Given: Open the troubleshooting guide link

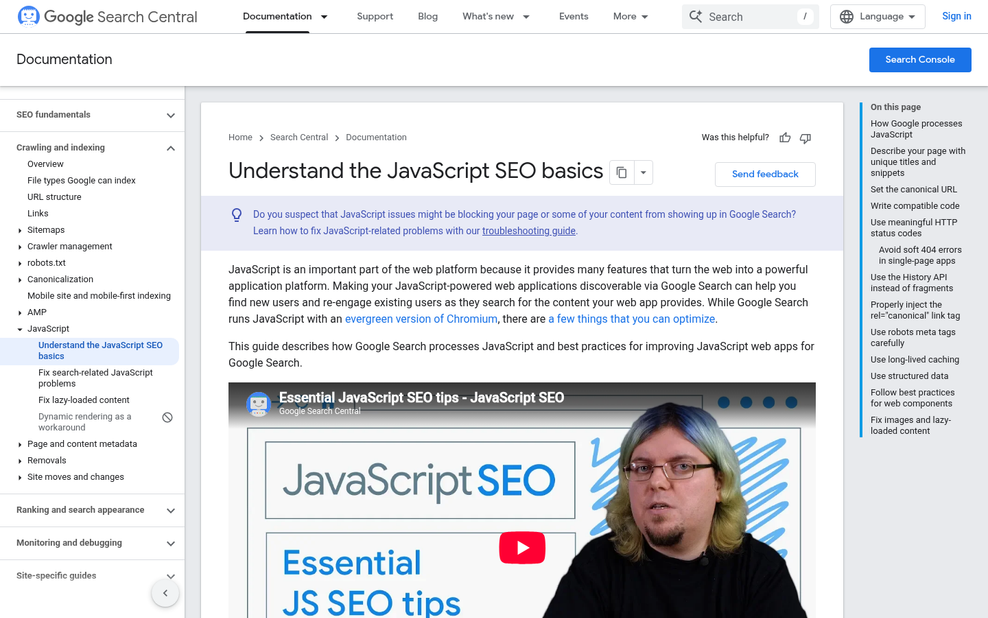Looking at the screenshot, I should 529,231.
